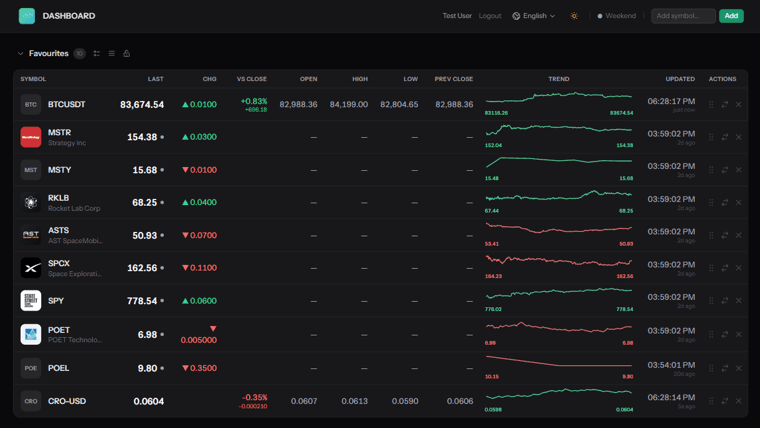Delete the RKLB row
This screenshot has height=428, width=760.
click(x=739, y=203)
